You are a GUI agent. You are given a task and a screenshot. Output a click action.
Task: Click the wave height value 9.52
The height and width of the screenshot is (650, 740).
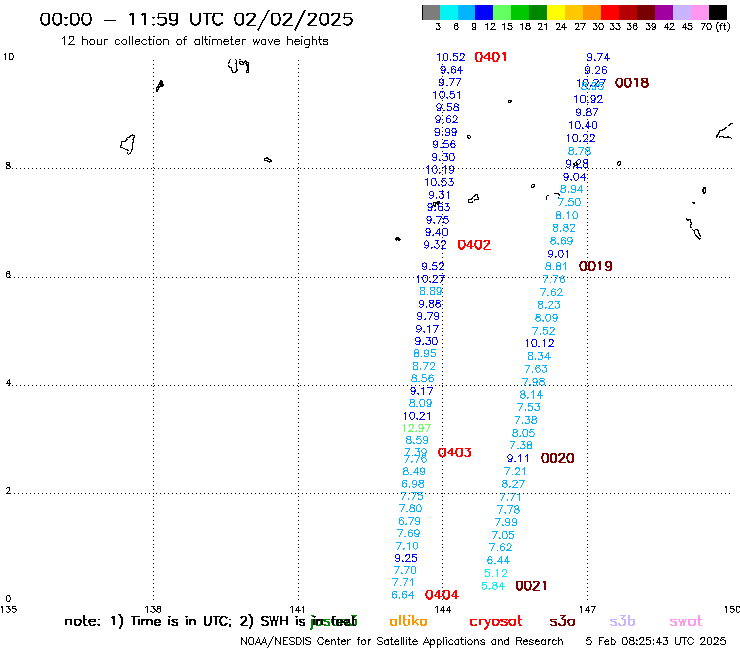coord(433,266)
